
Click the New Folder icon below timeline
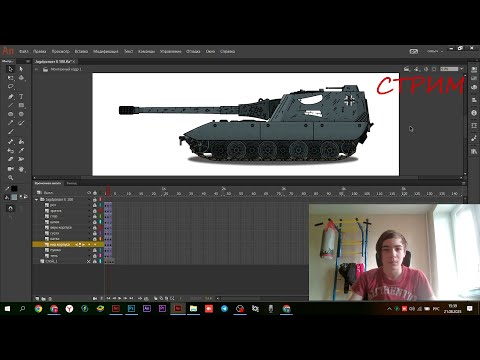click(x=44, y=299)
